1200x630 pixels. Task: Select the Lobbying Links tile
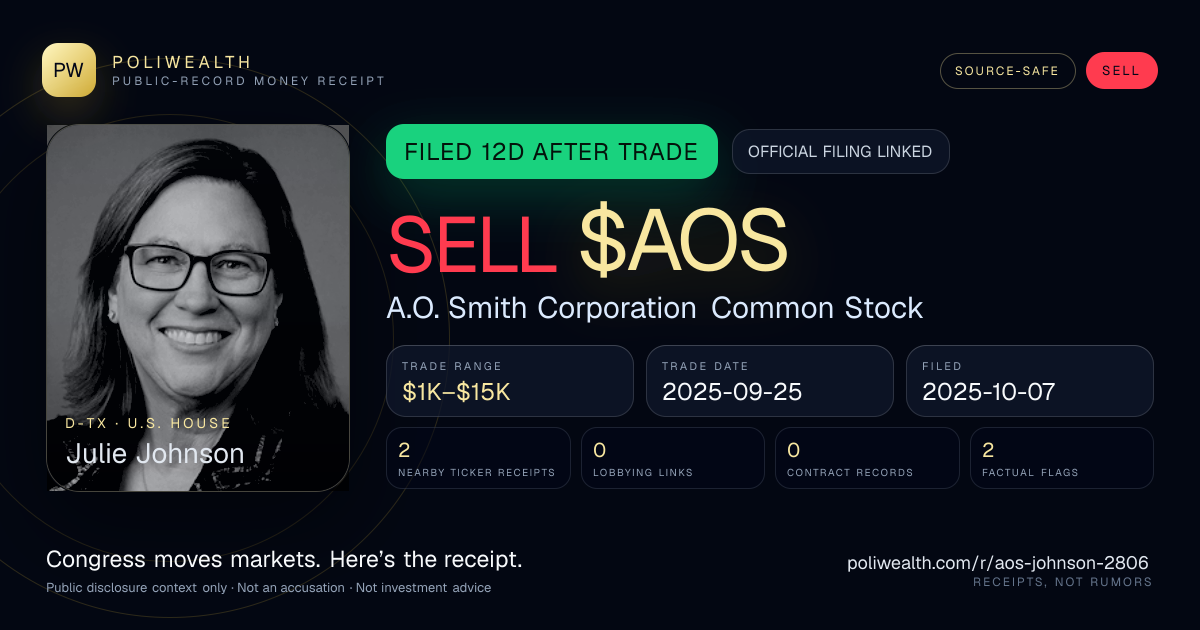click(673, 458)
